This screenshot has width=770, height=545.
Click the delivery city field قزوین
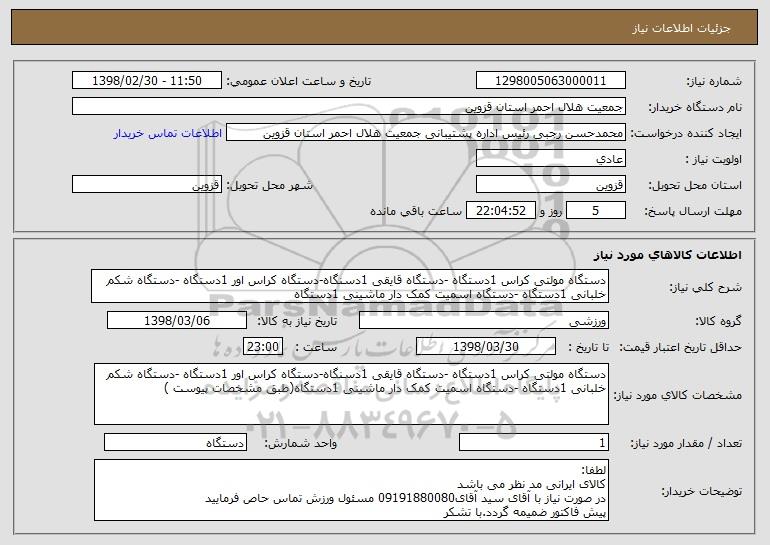[x=147, y=185]
